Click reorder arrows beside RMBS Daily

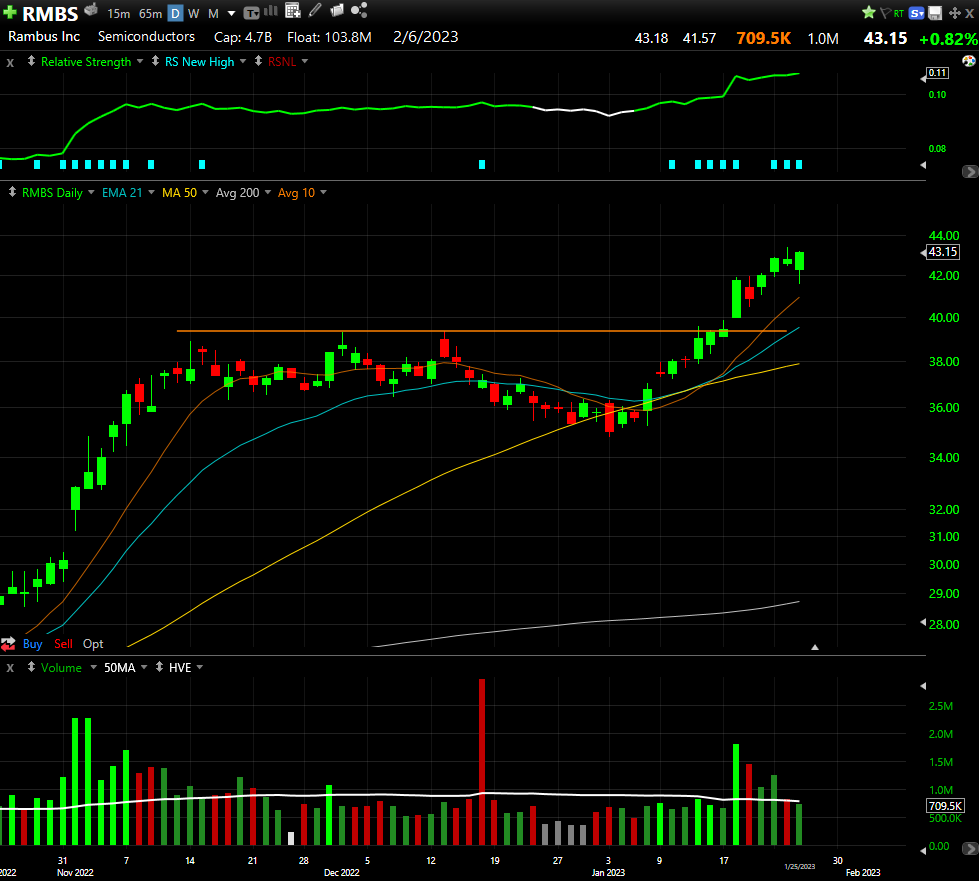[12, 192]
